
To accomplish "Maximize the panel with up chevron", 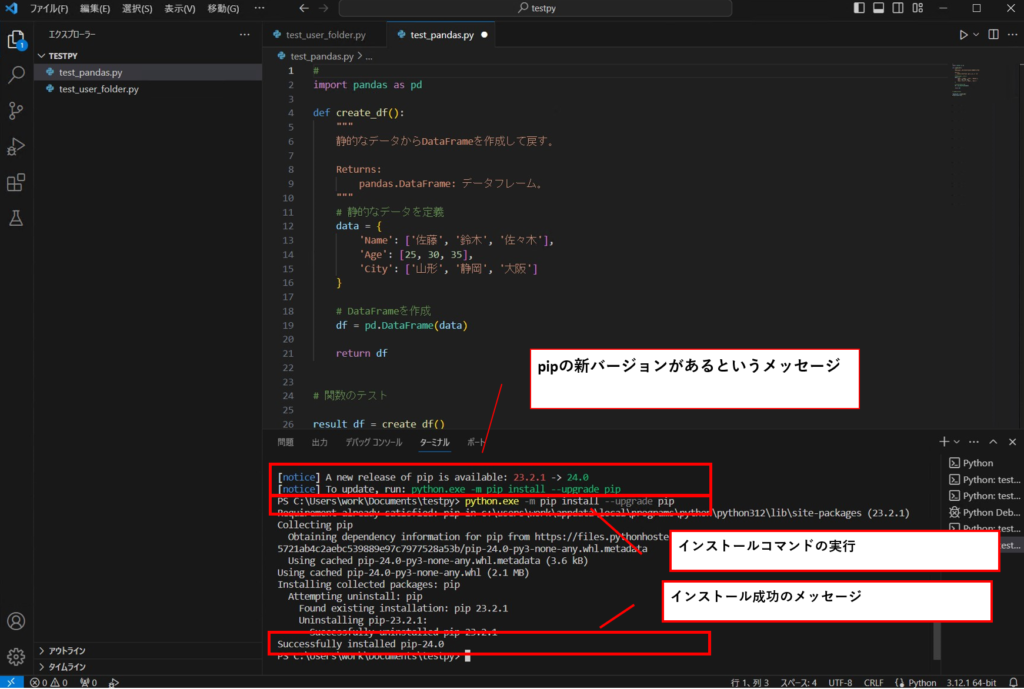I will pos(993,442).
